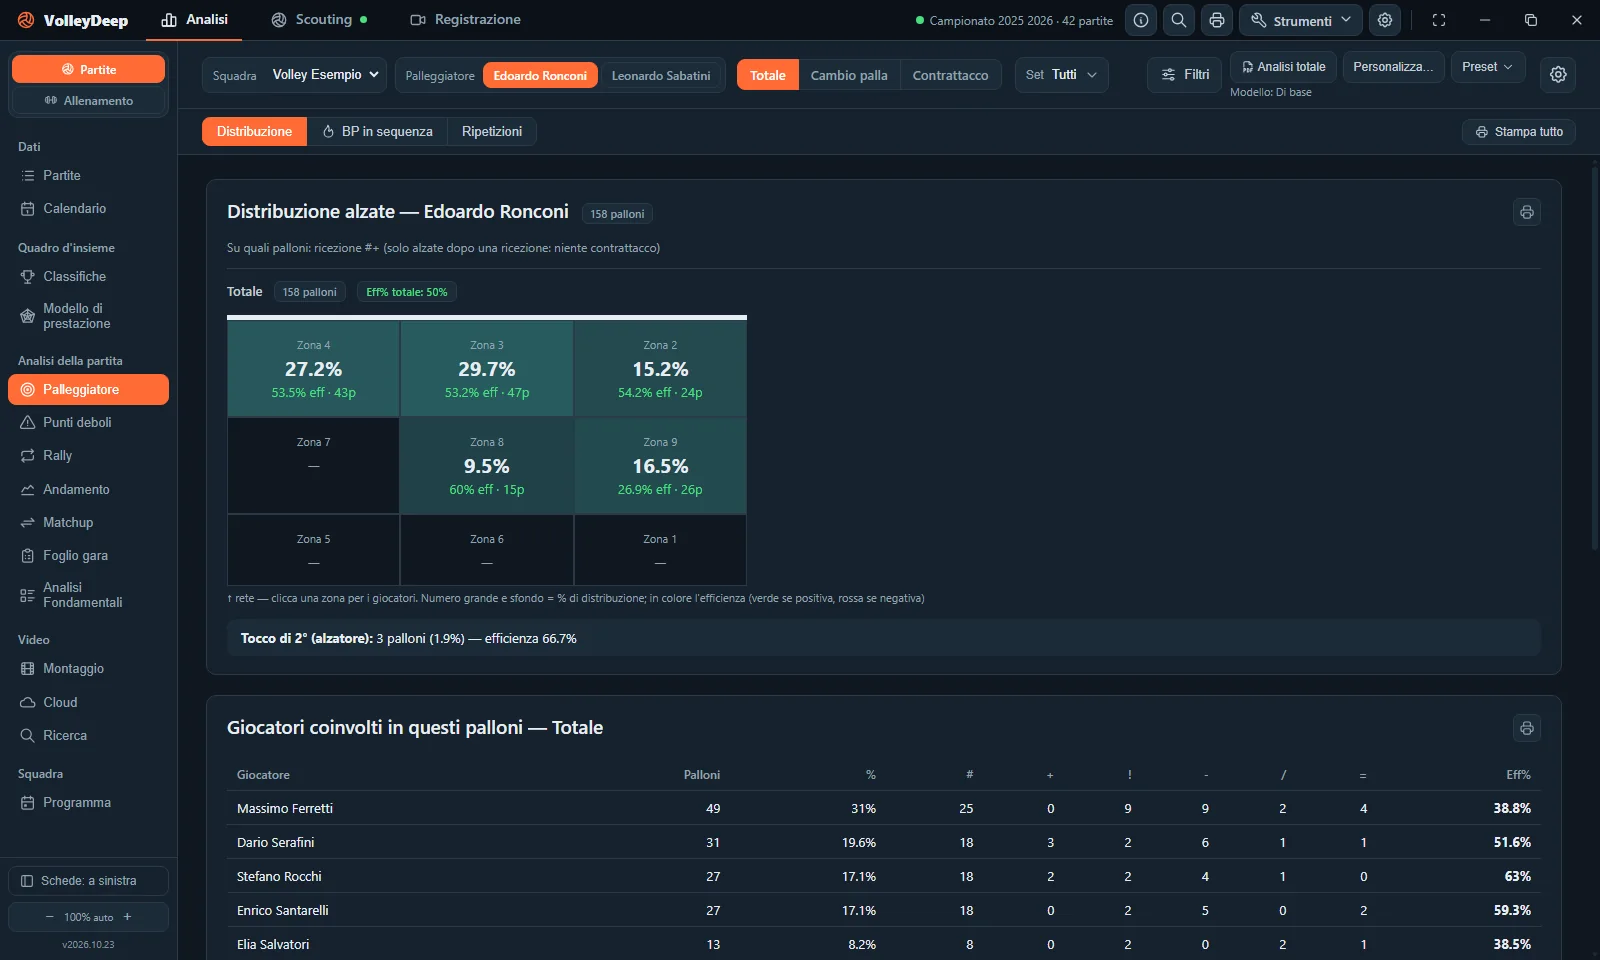Open settings gear next to Strumenti
This screenshot has width=1600, height=960.
[1385, 20]
